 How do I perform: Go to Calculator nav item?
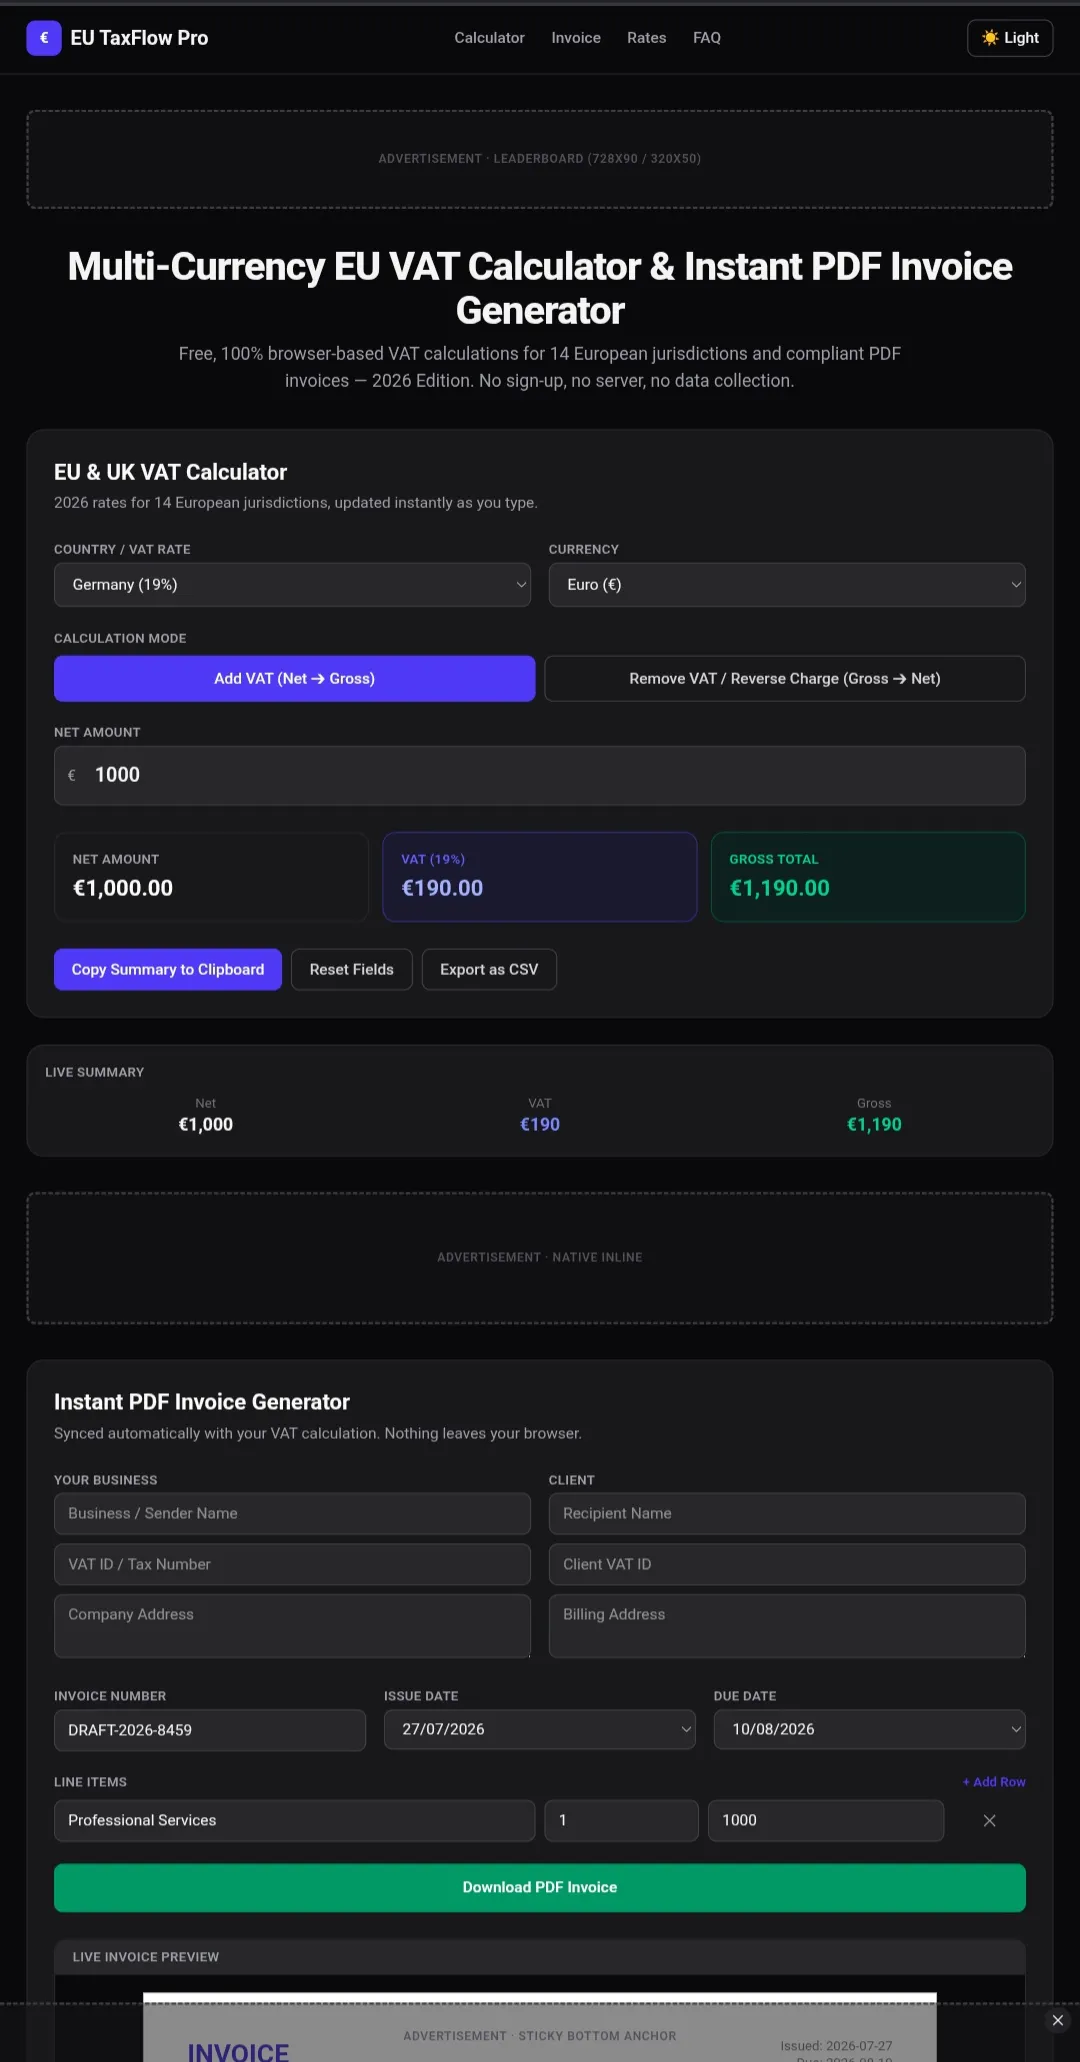pos(489,38)
